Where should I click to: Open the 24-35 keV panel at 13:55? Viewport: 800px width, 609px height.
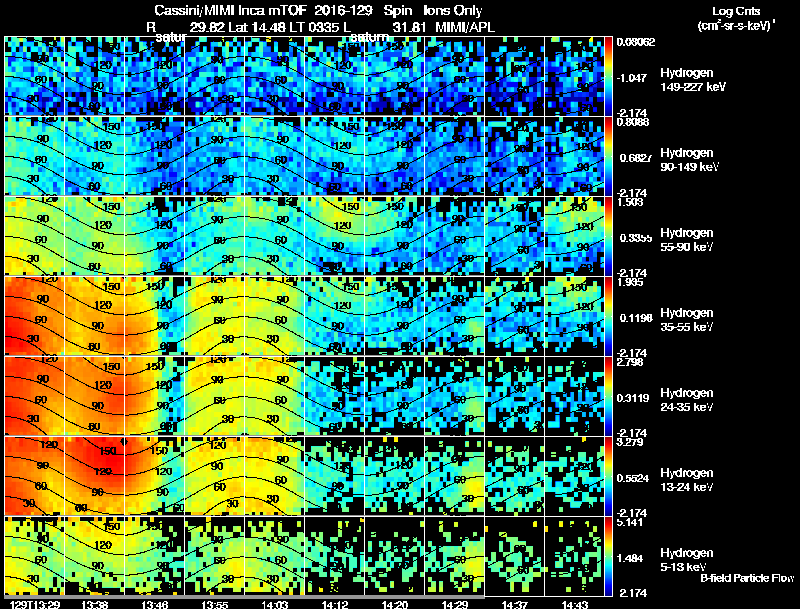(214, 396)
